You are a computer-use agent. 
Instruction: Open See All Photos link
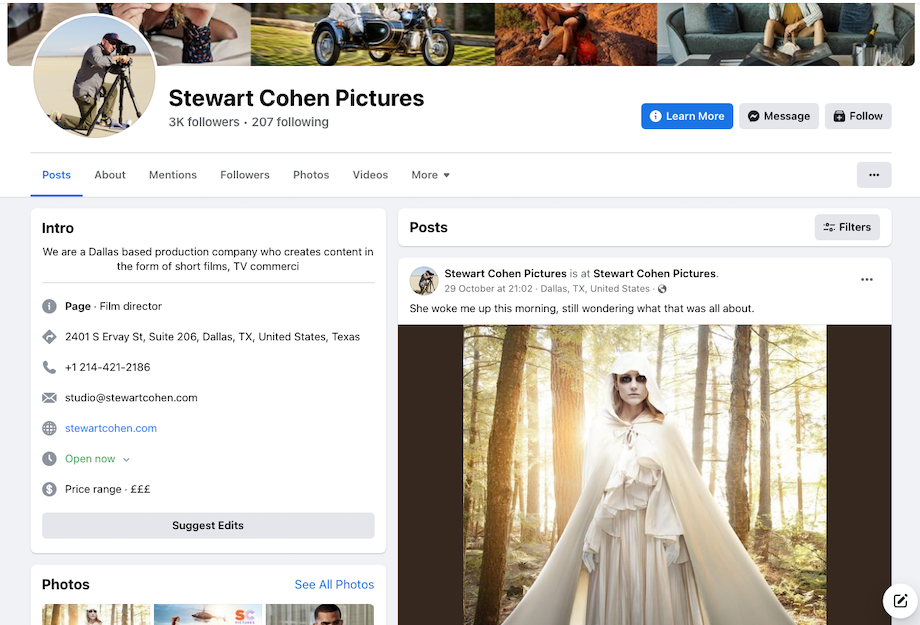point(334,585)
